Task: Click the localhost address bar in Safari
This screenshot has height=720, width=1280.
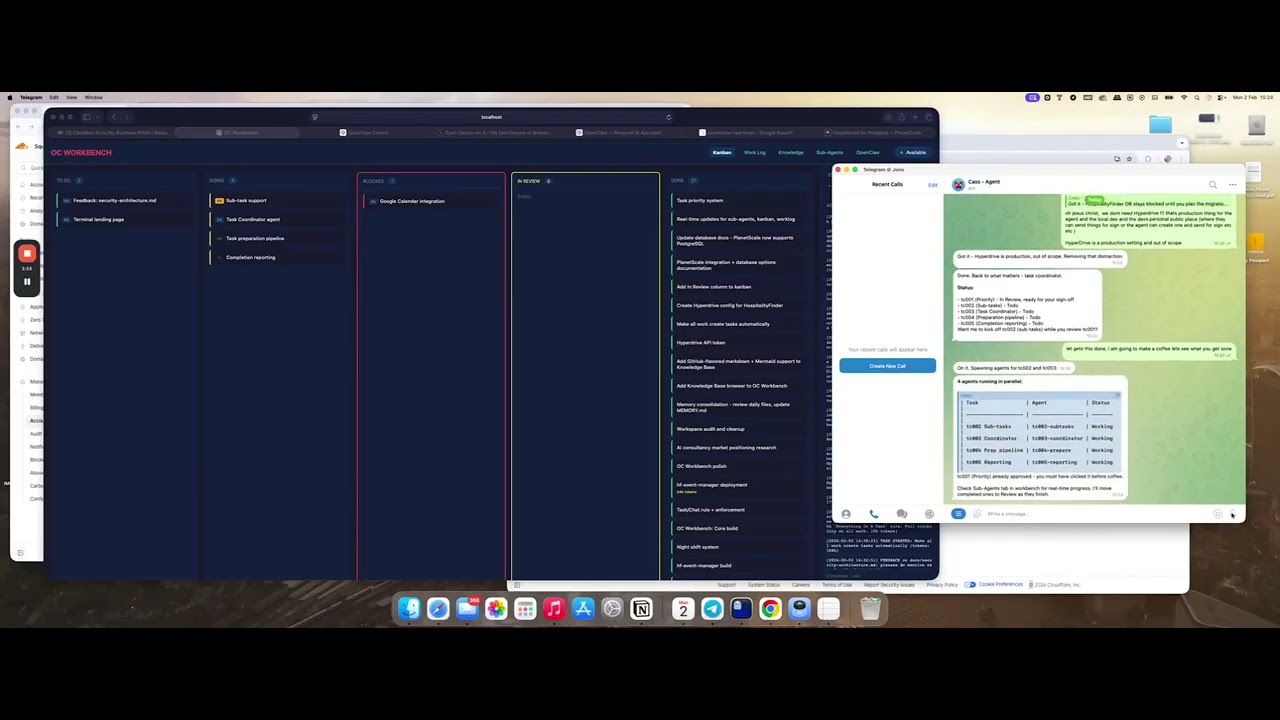Action: (491, 117)
